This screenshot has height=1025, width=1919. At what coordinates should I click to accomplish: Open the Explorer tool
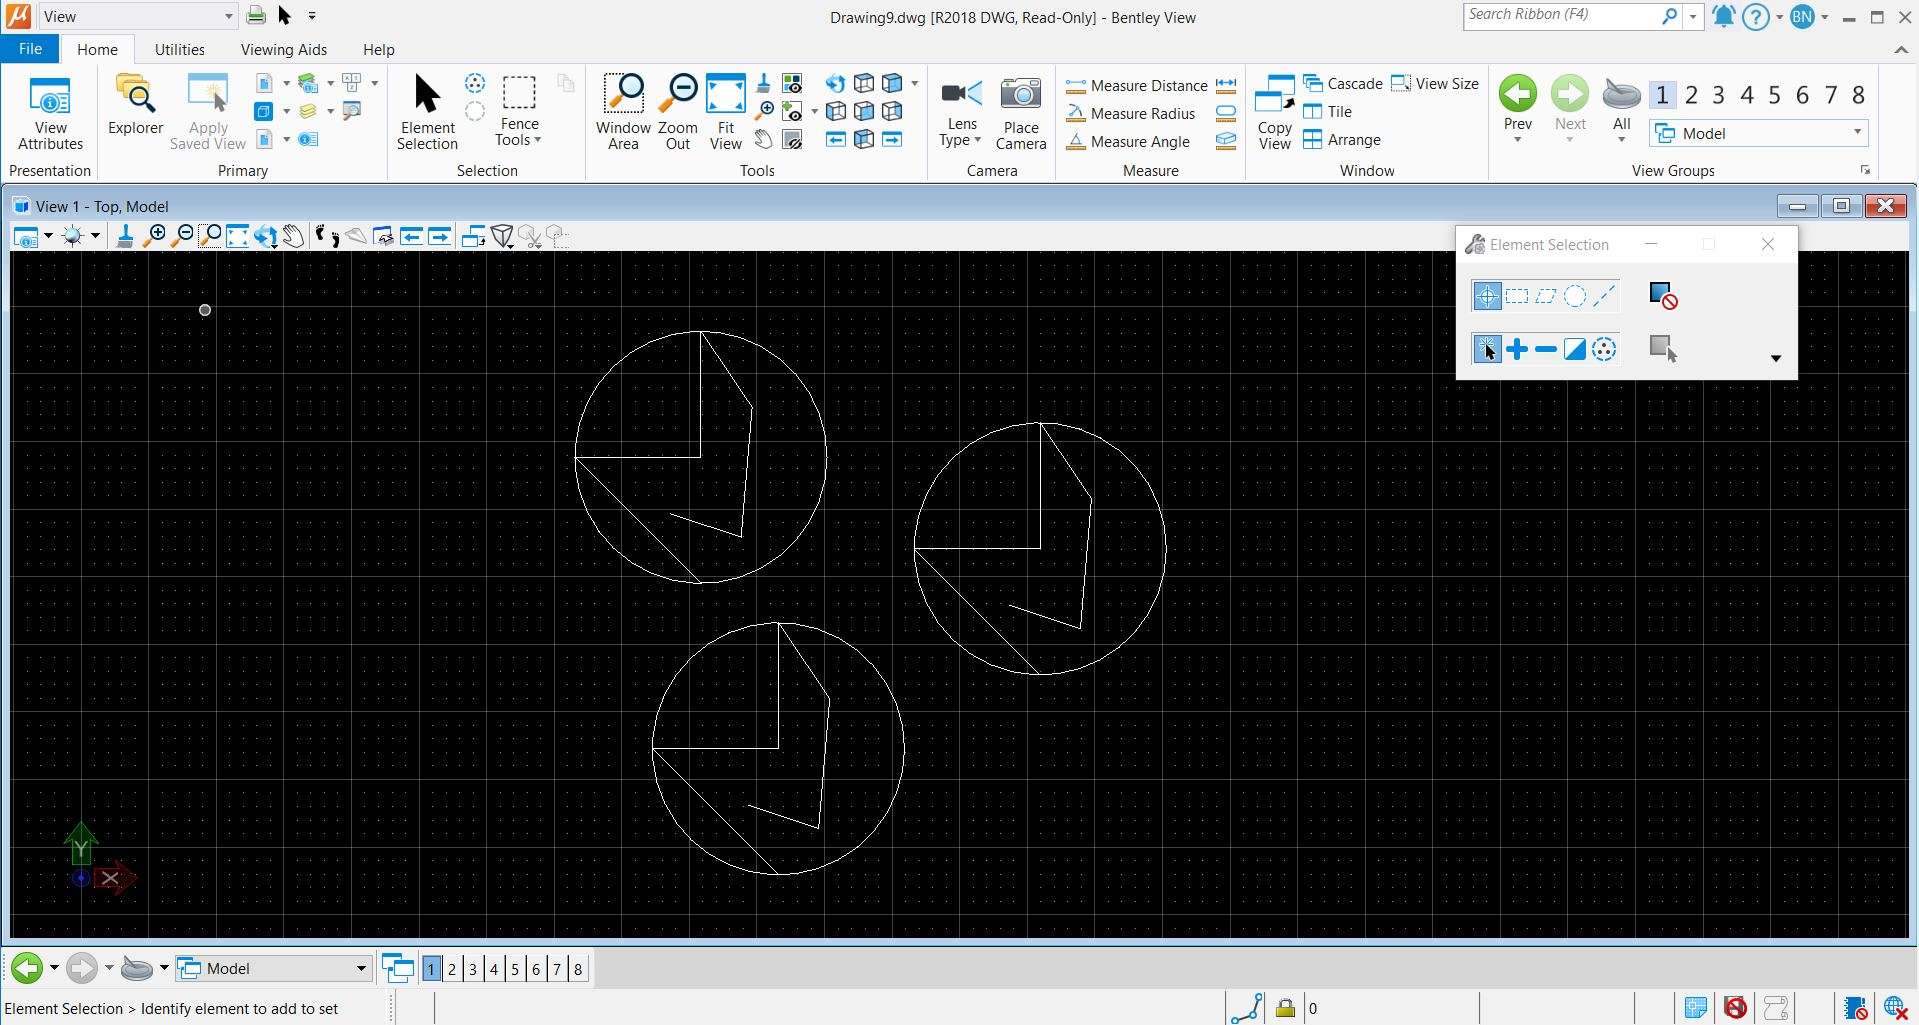pyautogui.click(x=135, y=106)
